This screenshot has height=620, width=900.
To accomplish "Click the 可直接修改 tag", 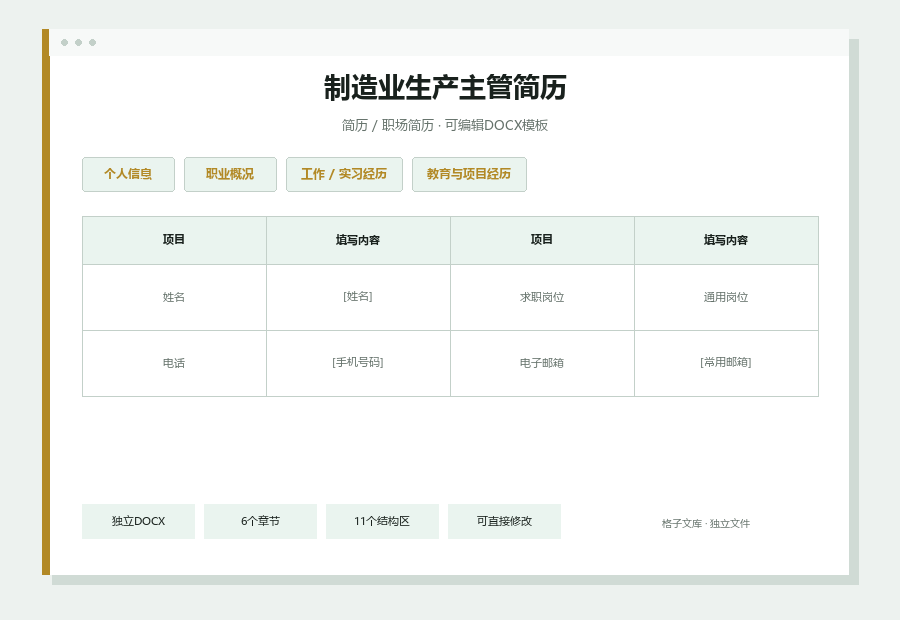I will [x=505, y=521].
